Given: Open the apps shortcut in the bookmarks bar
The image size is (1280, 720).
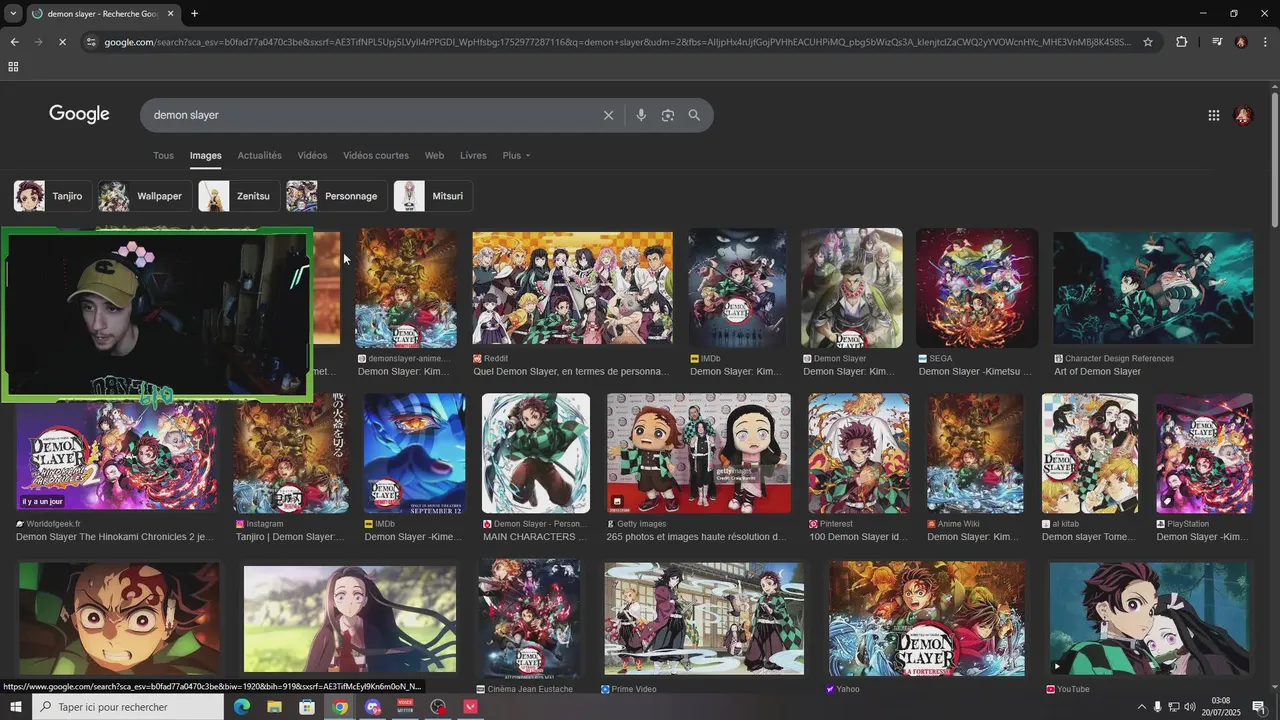Looking at the screenshot, I should [x=13, y=67].
